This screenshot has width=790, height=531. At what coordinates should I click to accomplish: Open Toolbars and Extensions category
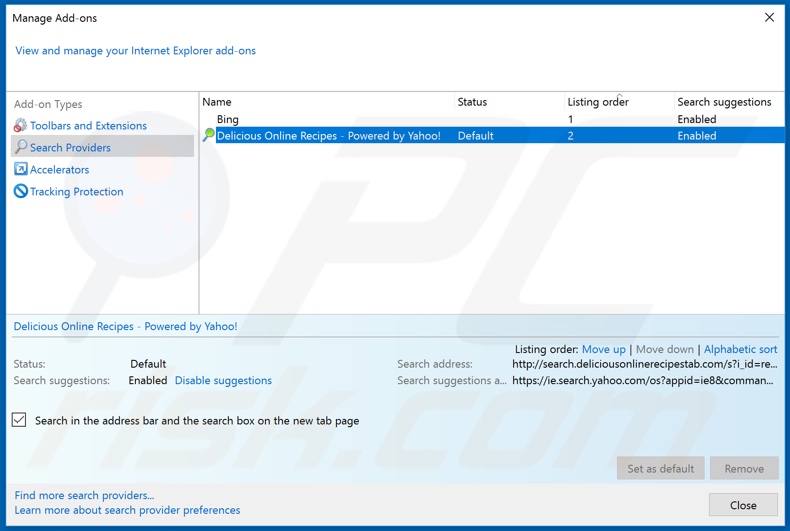[88, 125]
